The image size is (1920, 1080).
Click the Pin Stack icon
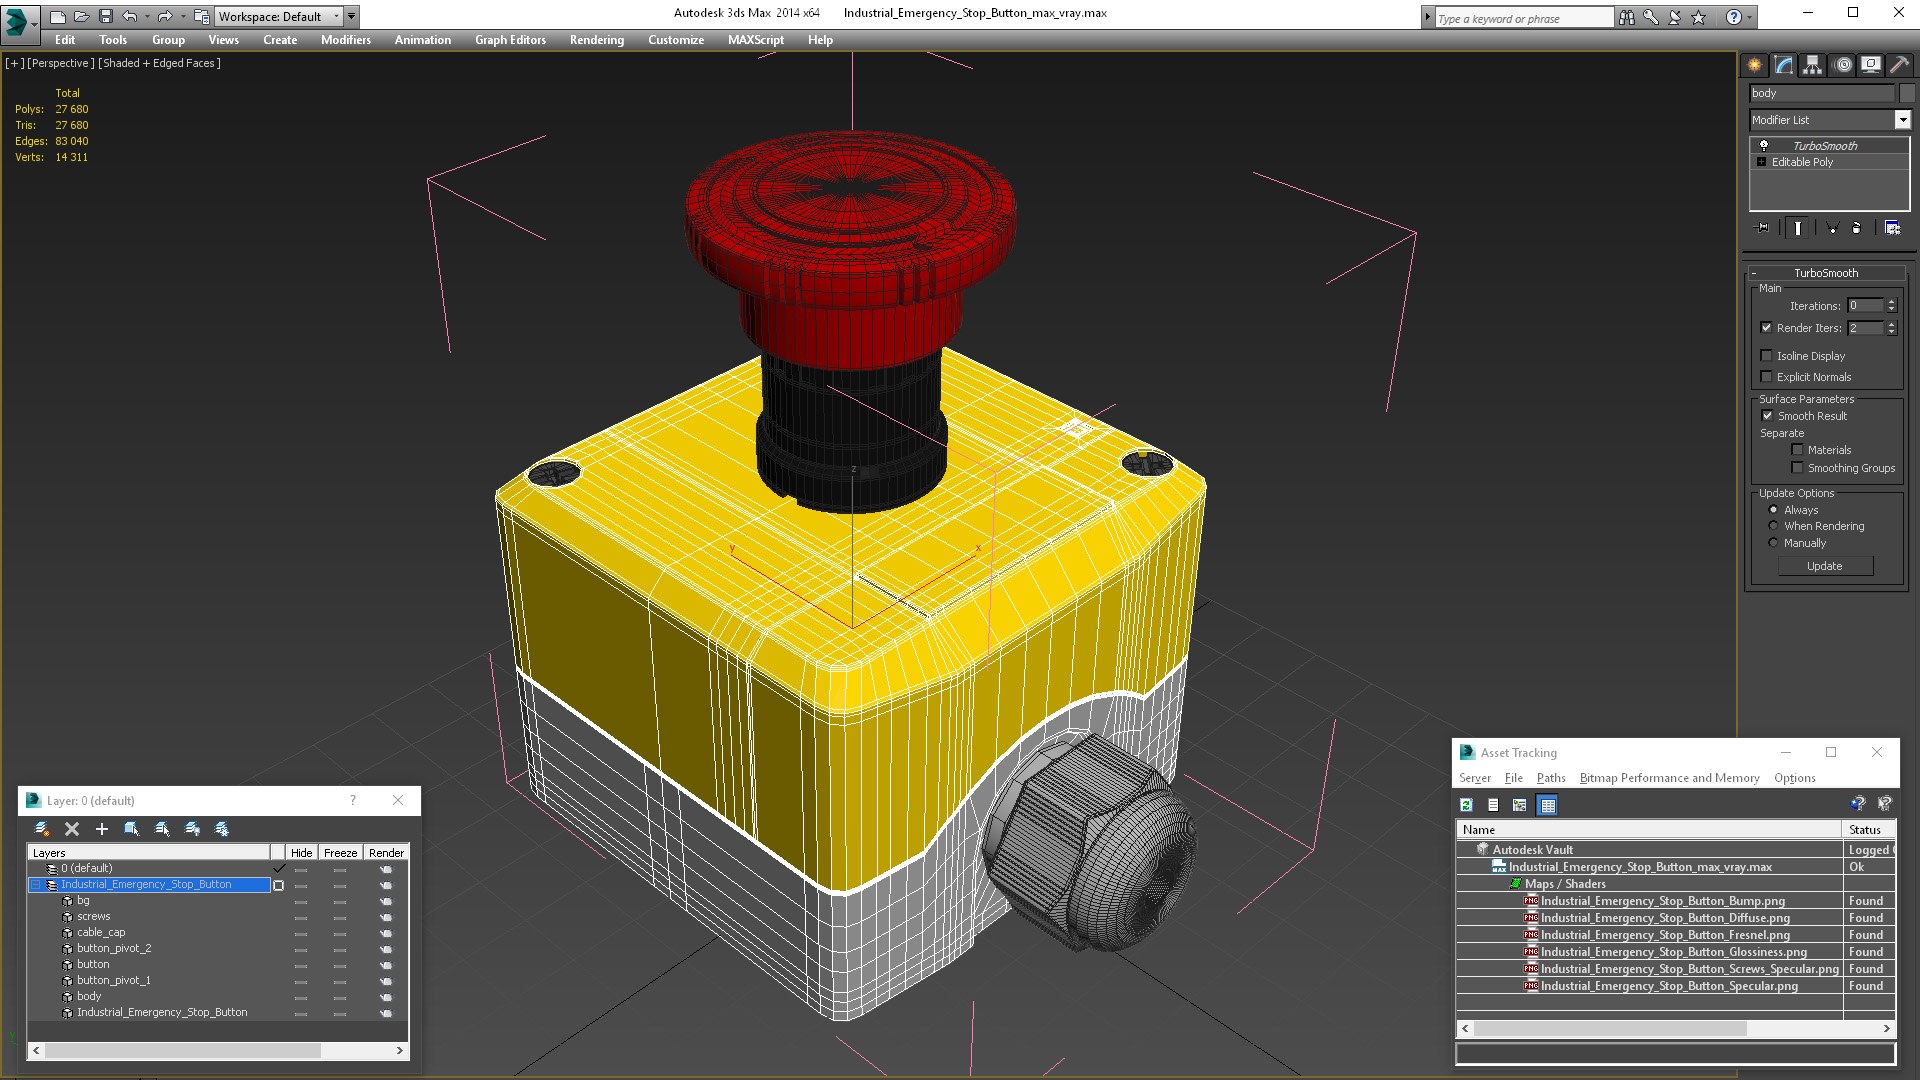click(1763, 228)
